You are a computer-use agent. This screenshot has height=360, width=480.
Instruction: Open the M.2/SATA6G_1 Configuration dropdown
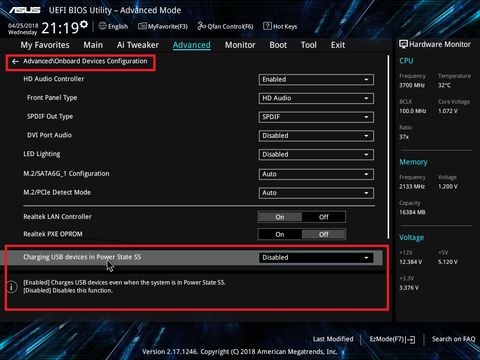[316, 174]
